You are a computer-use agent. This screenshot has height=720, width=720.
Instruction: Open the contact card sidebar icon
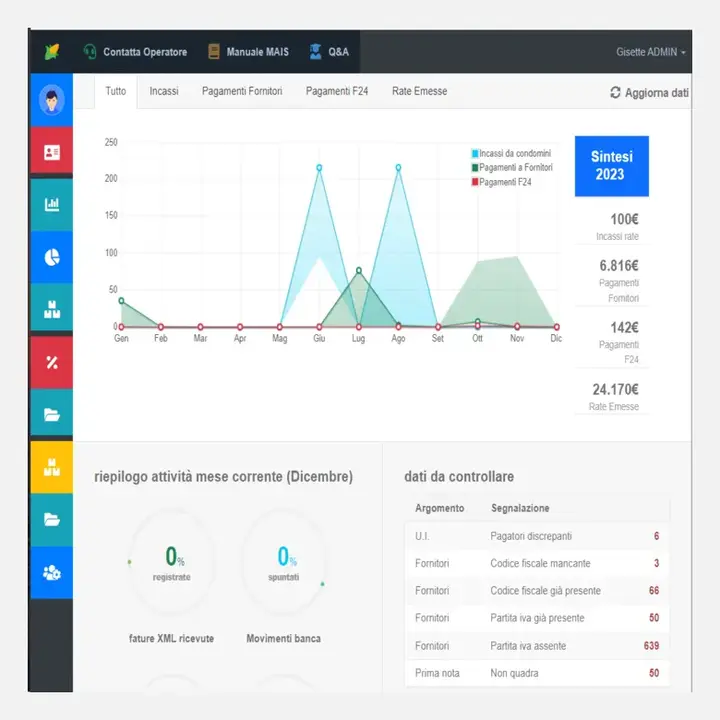[x=51, y=152]
